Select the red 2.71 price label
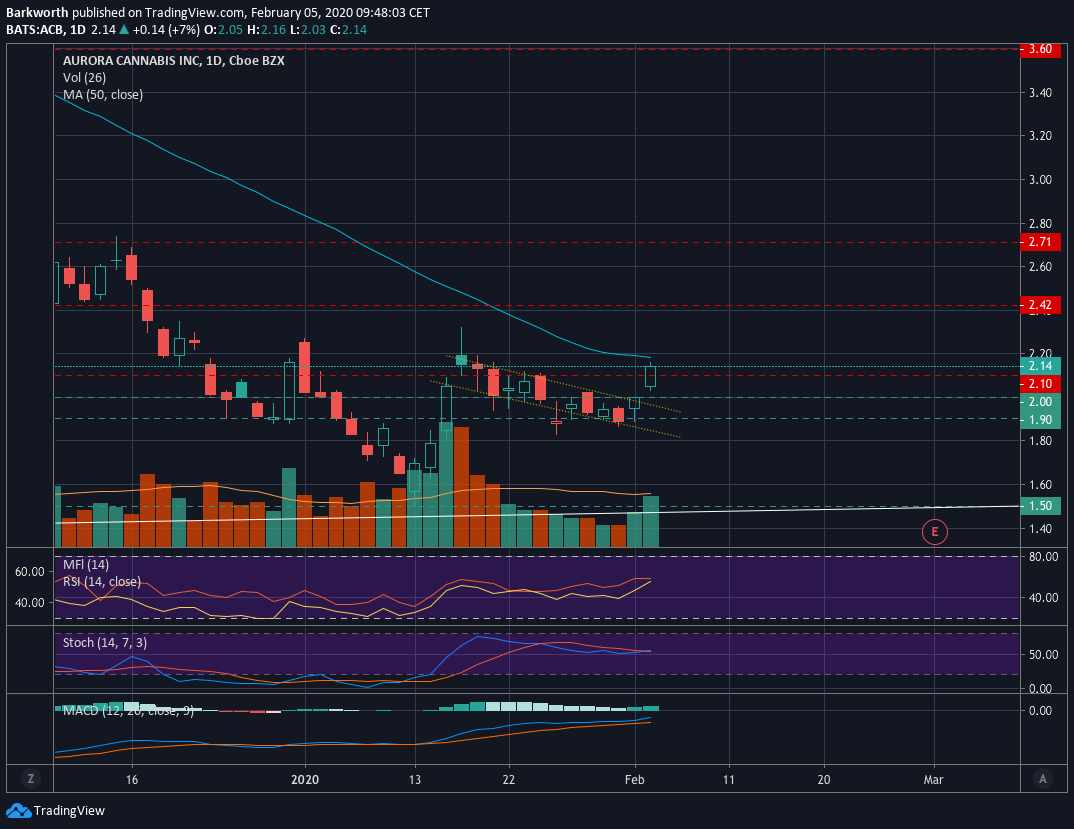 tap(1040, 242)
